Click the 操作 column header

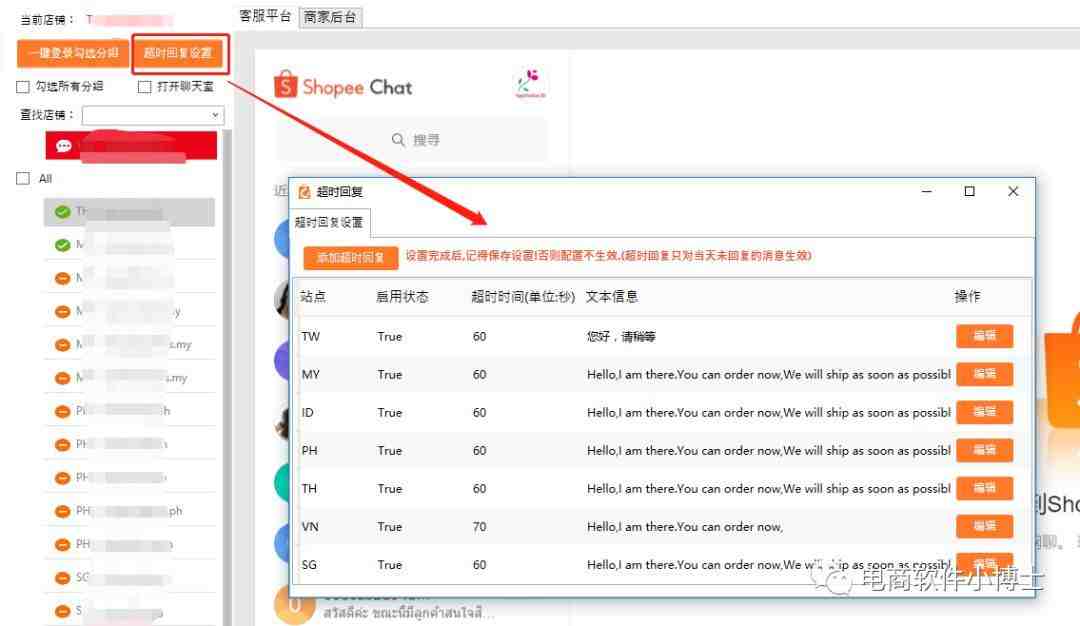point(967,296)
